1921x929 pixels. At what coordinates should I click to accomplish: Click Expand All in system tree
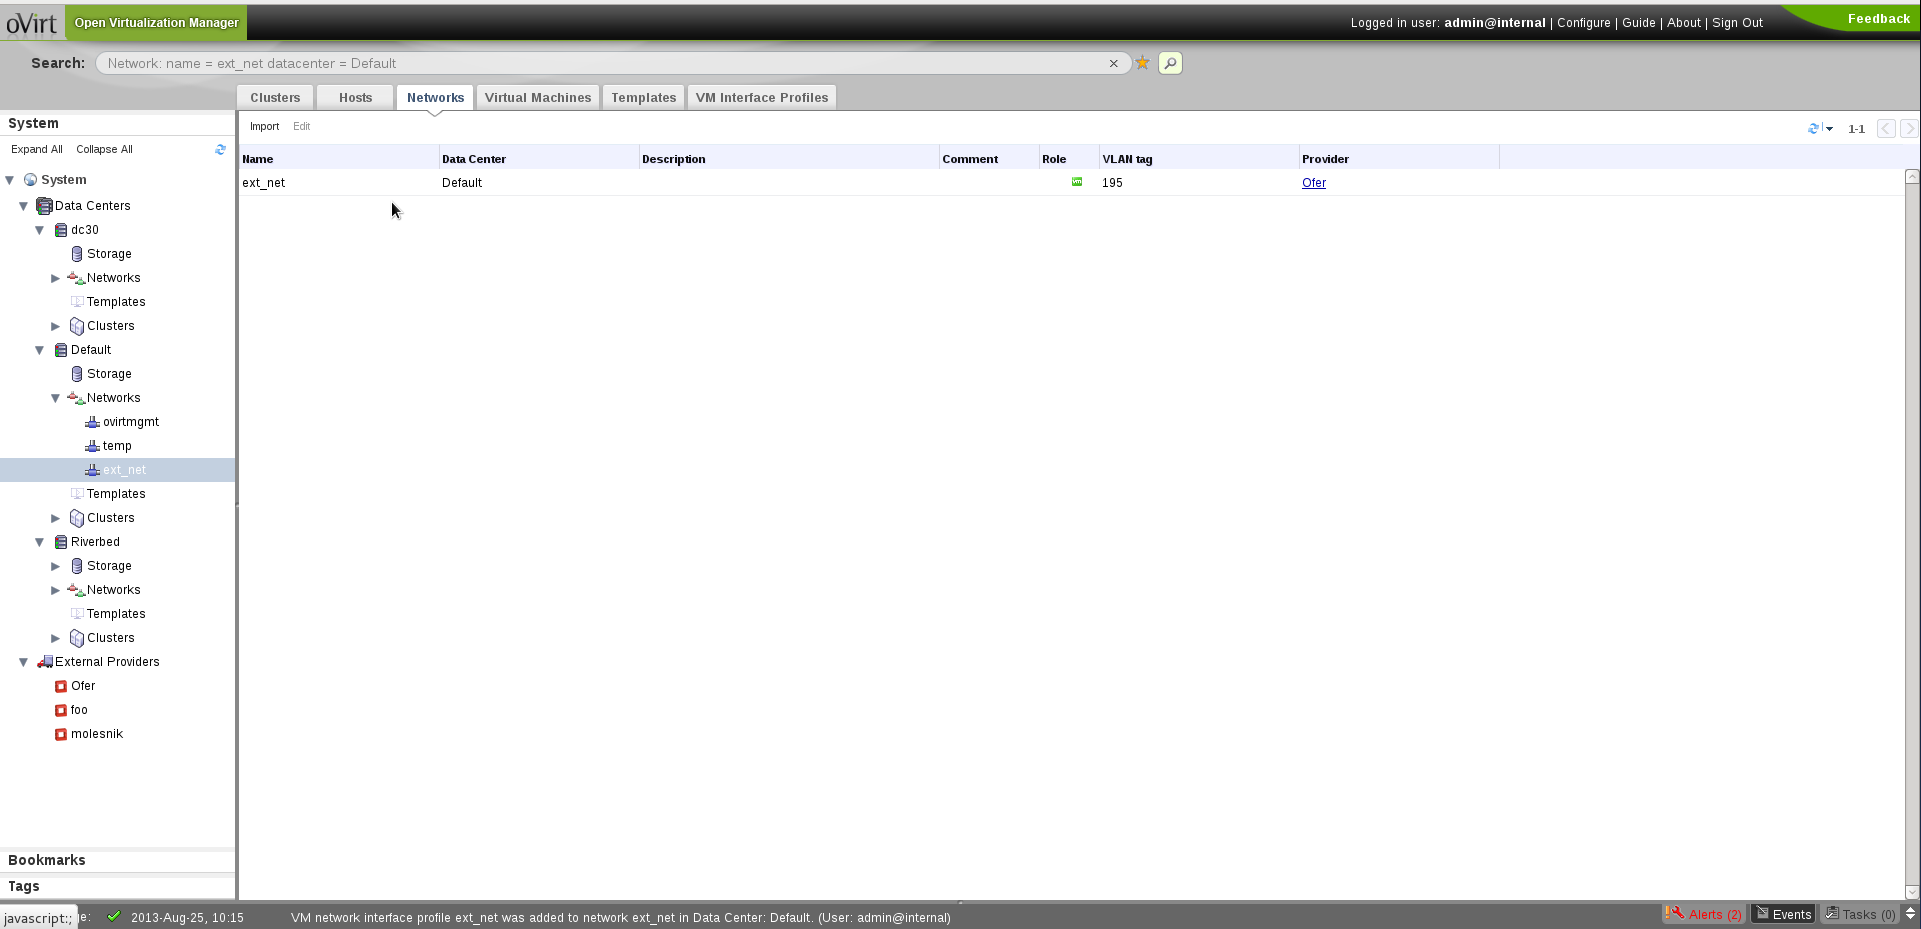(x=36, y=149)
